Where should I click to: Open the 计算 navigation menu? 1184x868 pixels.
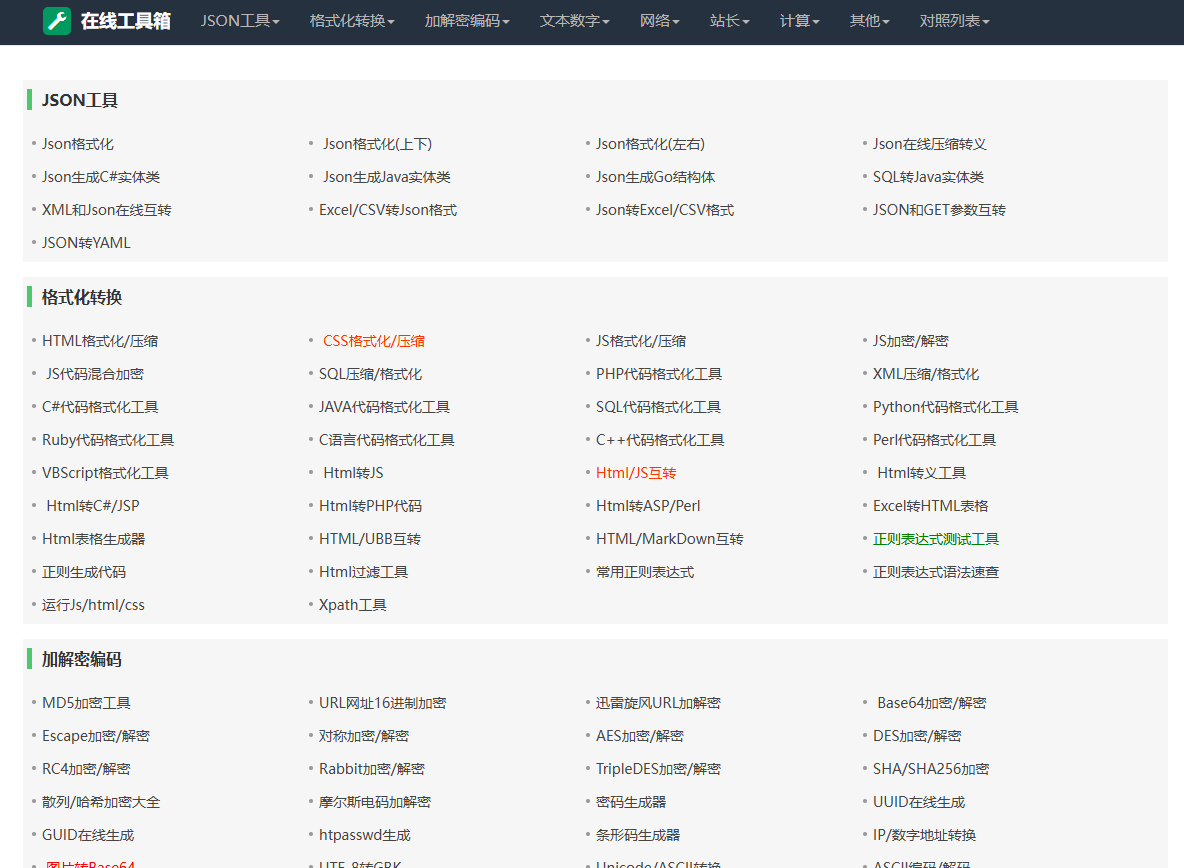(x=800, y=21)
